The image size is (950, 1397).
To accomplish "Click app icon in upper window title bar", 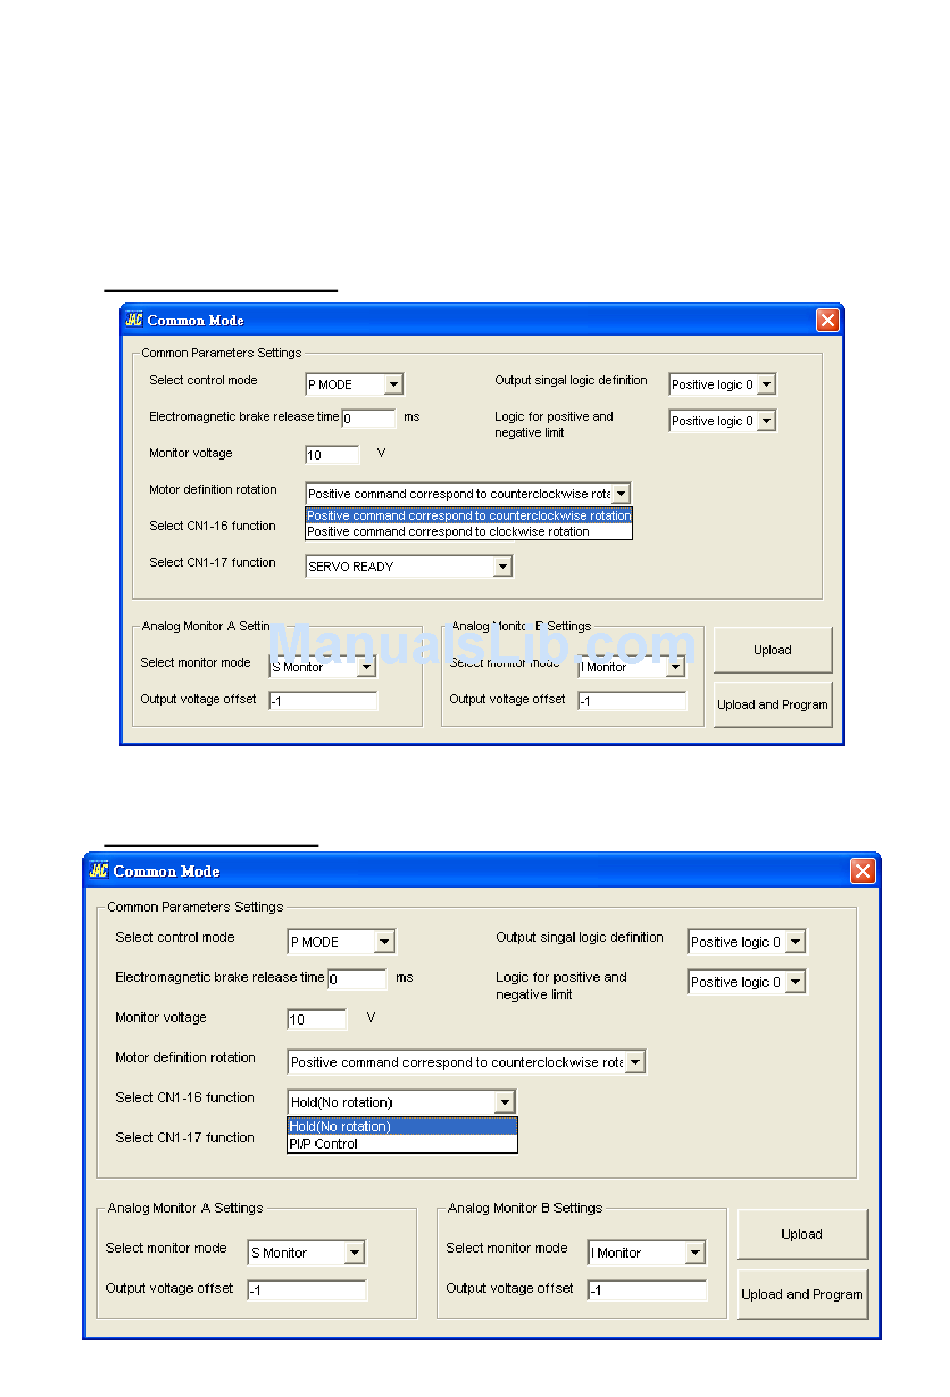I will (134, 320).
